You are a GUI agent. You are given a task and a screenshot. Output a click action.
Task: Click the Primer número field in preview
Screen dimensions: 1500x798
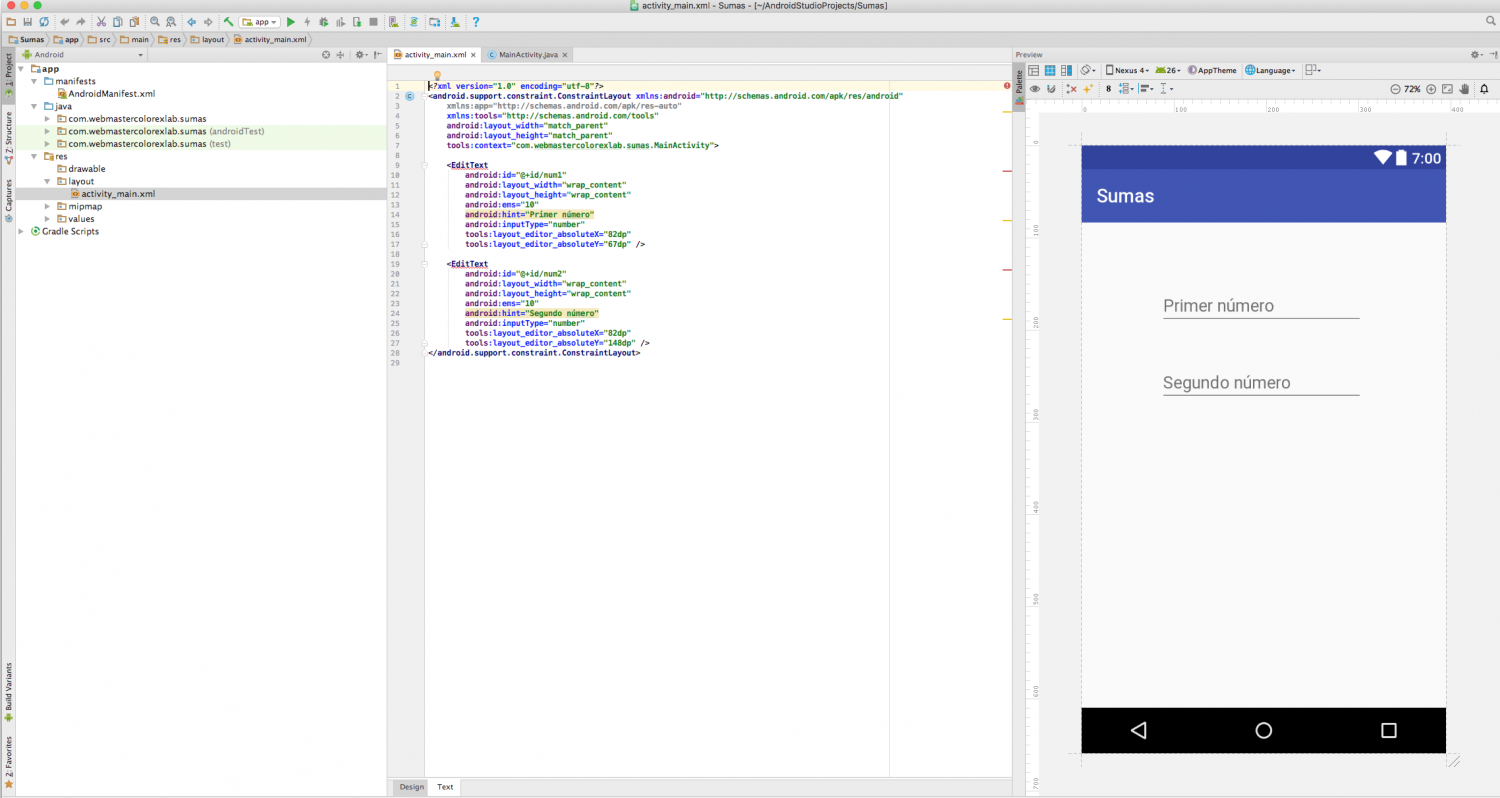click(x=1261, y=306)
